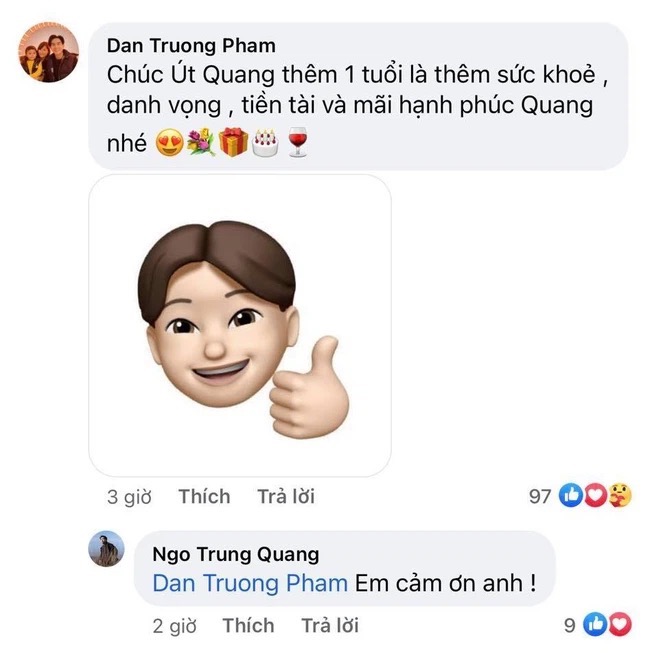This screenshot has height=653, width=650.
Task: Click the care hug reaction icon
Action: [x=620, y=495]
